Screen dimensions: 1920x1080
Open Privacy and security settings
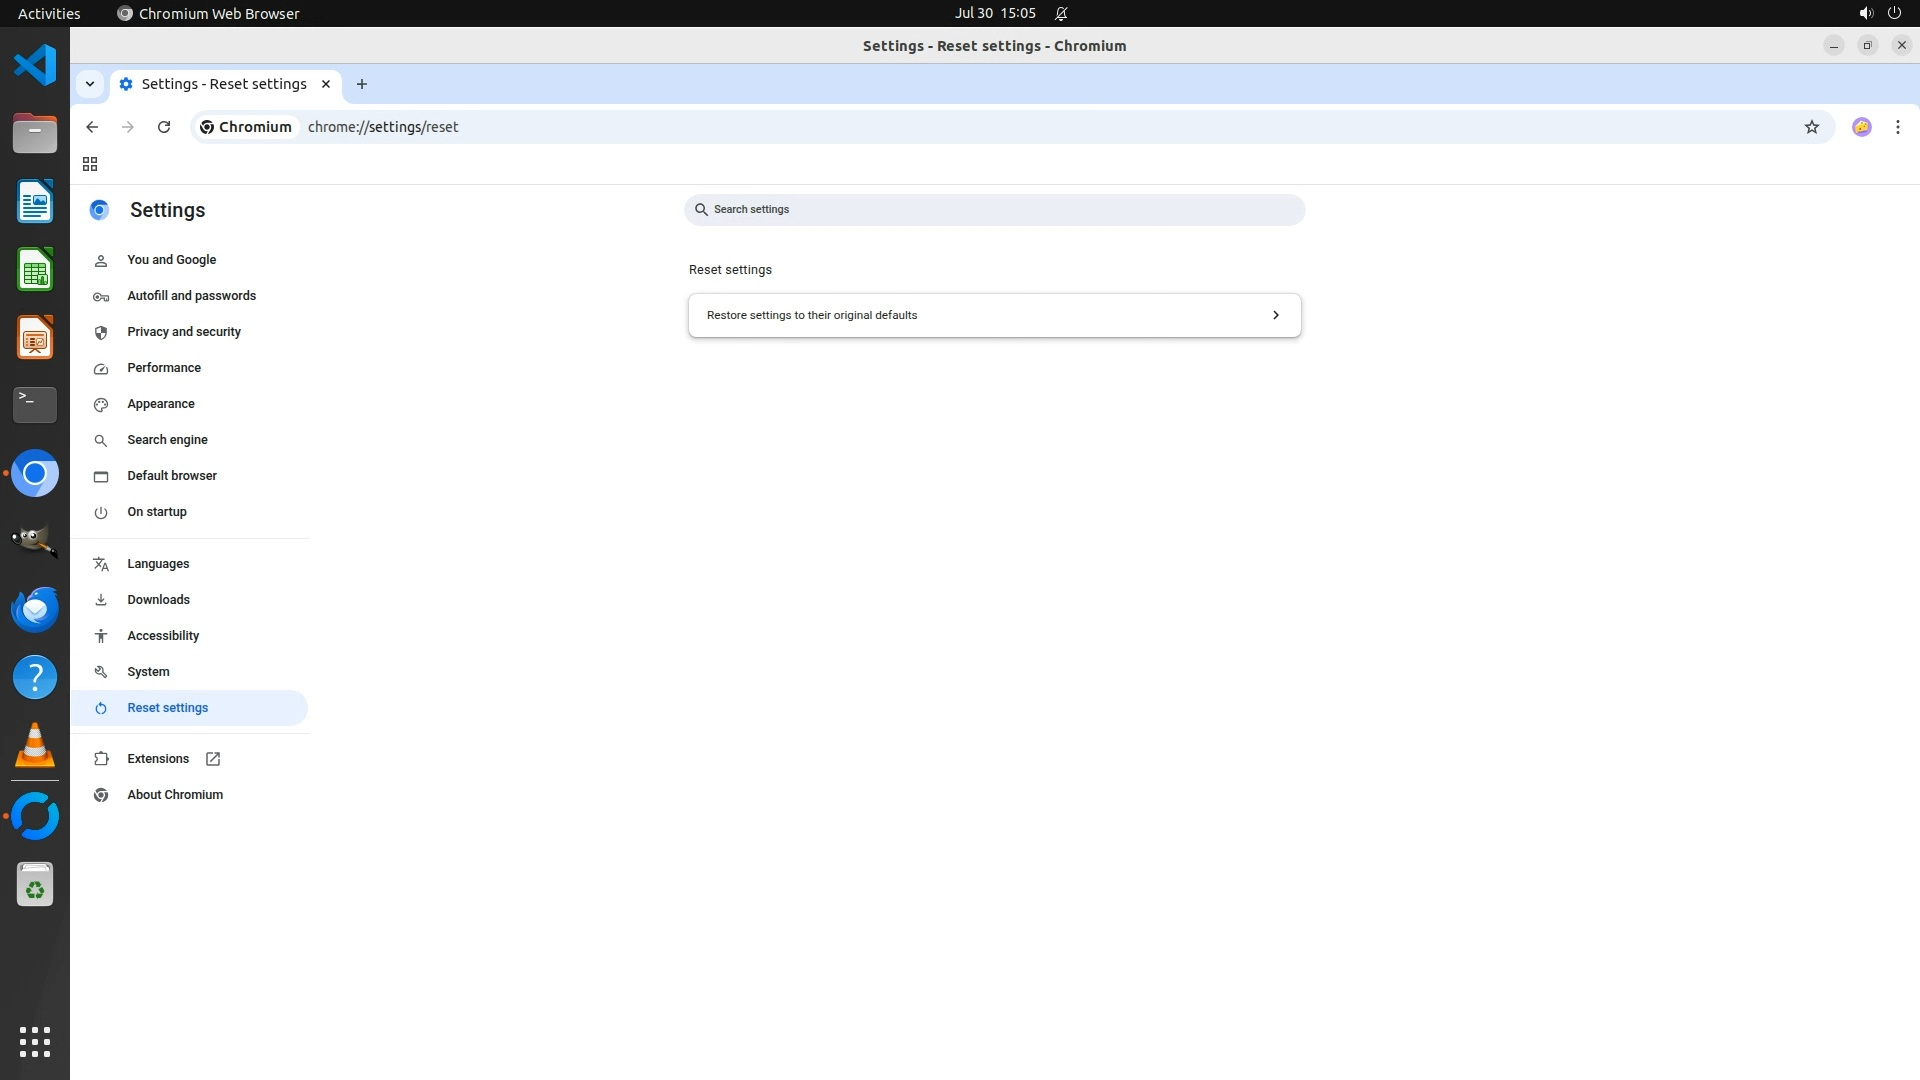pos(184,332)
